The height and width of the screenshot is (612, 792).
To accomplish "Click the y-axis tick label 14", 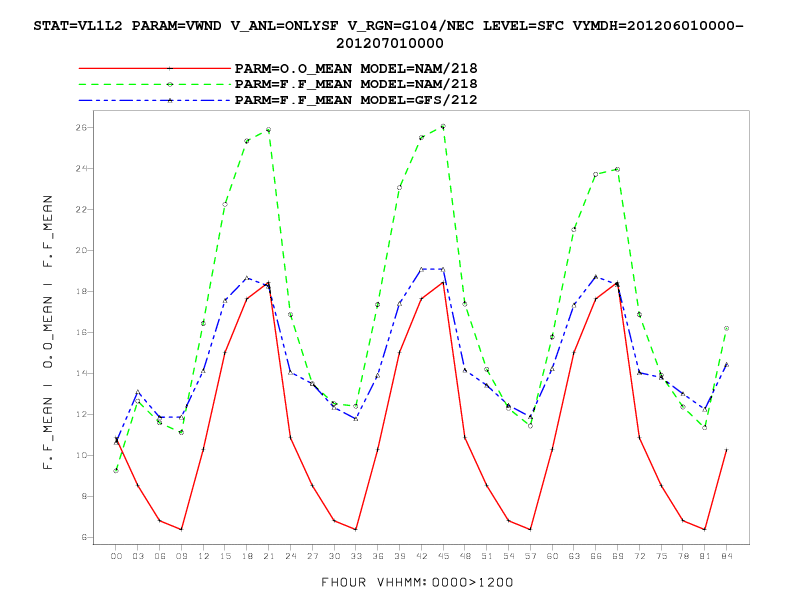I will click(x=81, y=373).
